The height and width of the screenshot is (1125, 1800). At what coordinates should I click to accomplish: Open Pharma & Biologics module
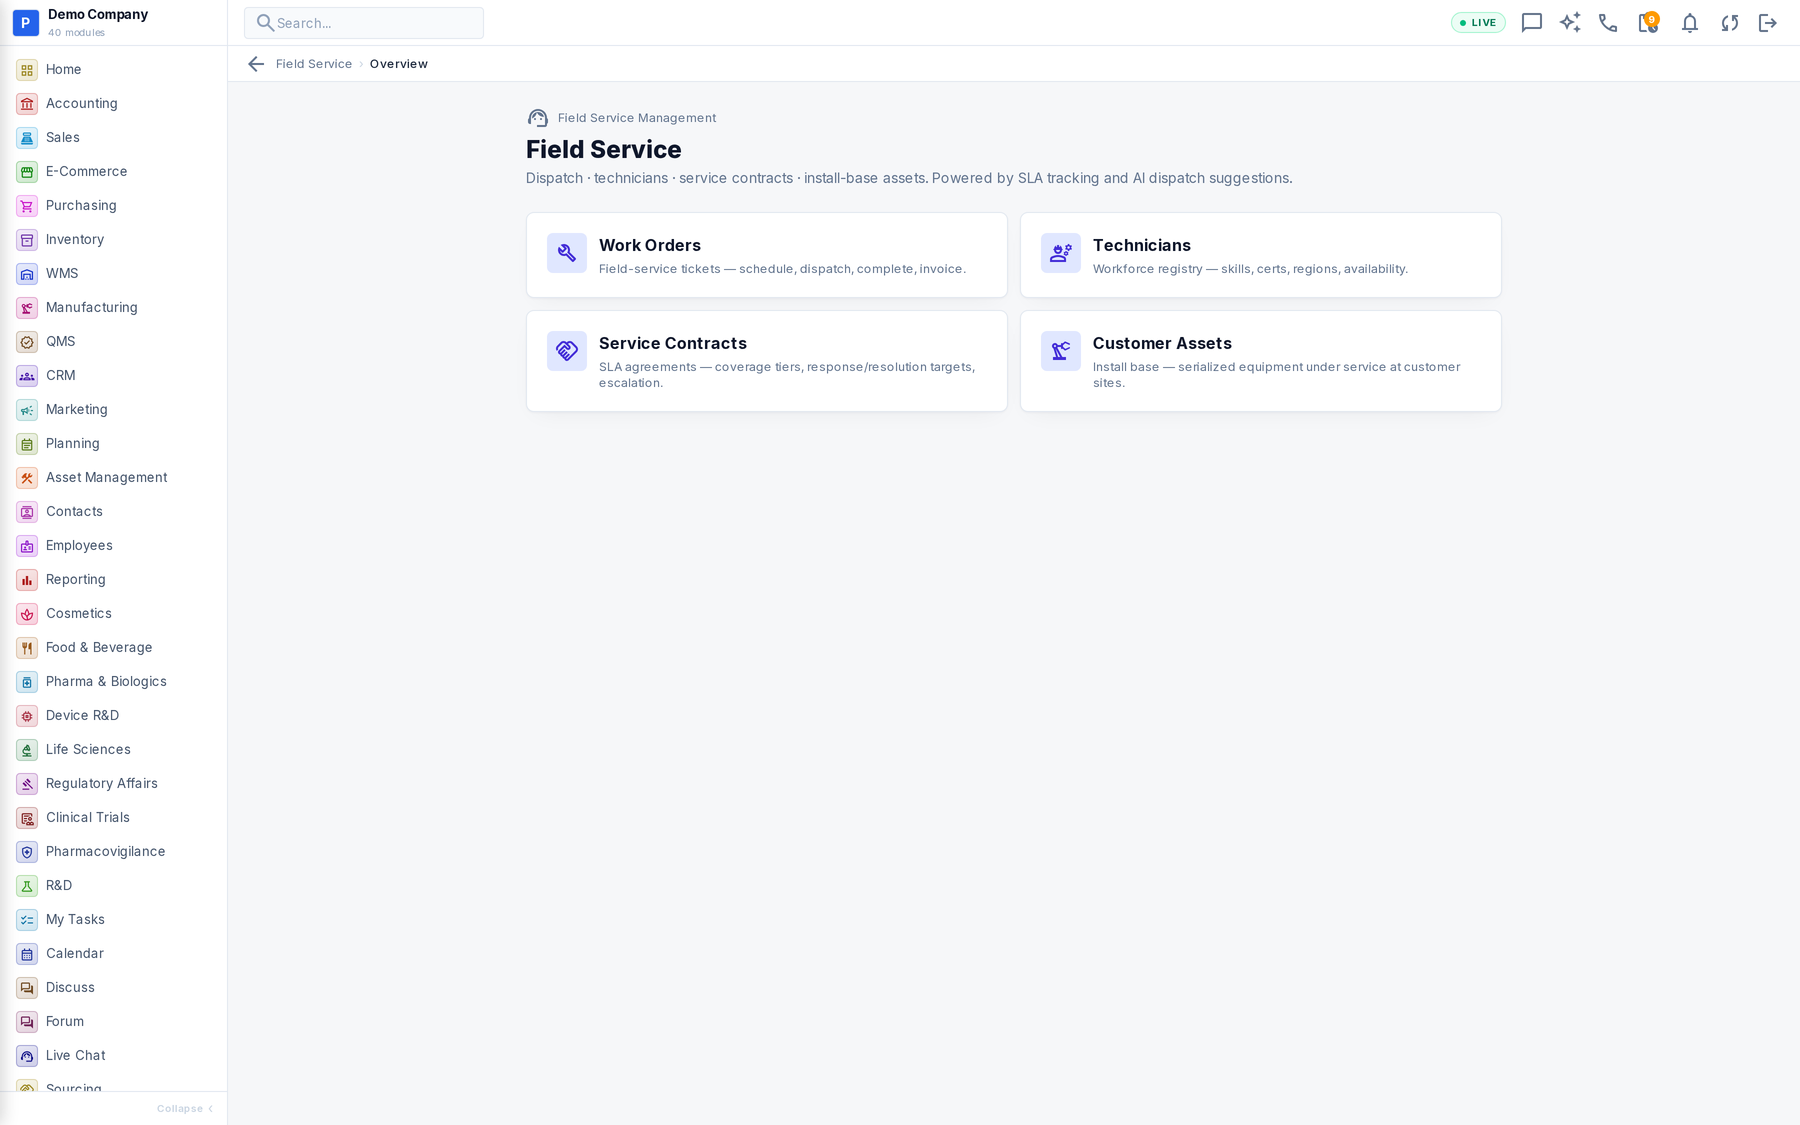(x=113, y=681)
